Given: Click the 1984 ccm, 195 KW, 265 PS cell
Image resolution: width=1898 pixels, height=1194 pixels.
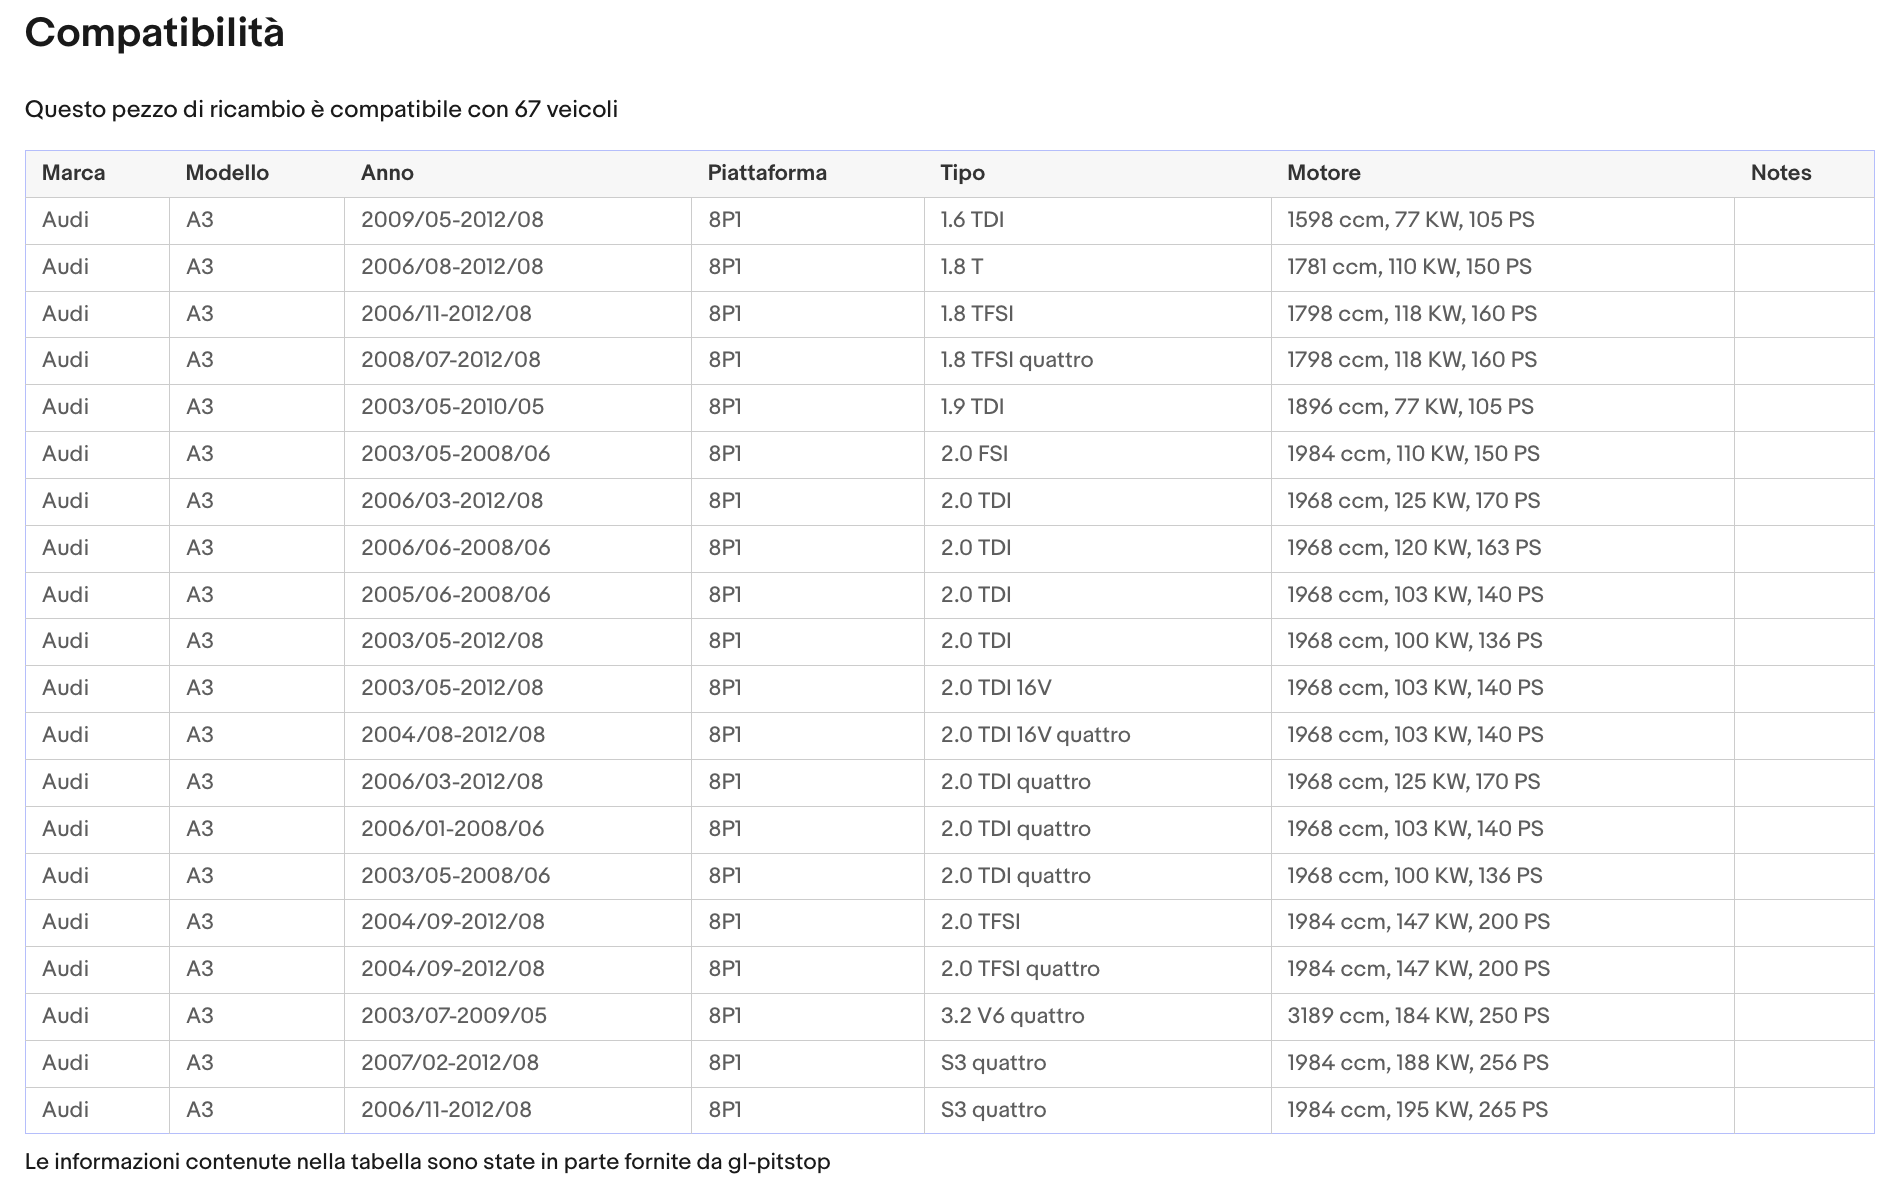Looking at the screenshot, I should [x=1417, y=1110].
